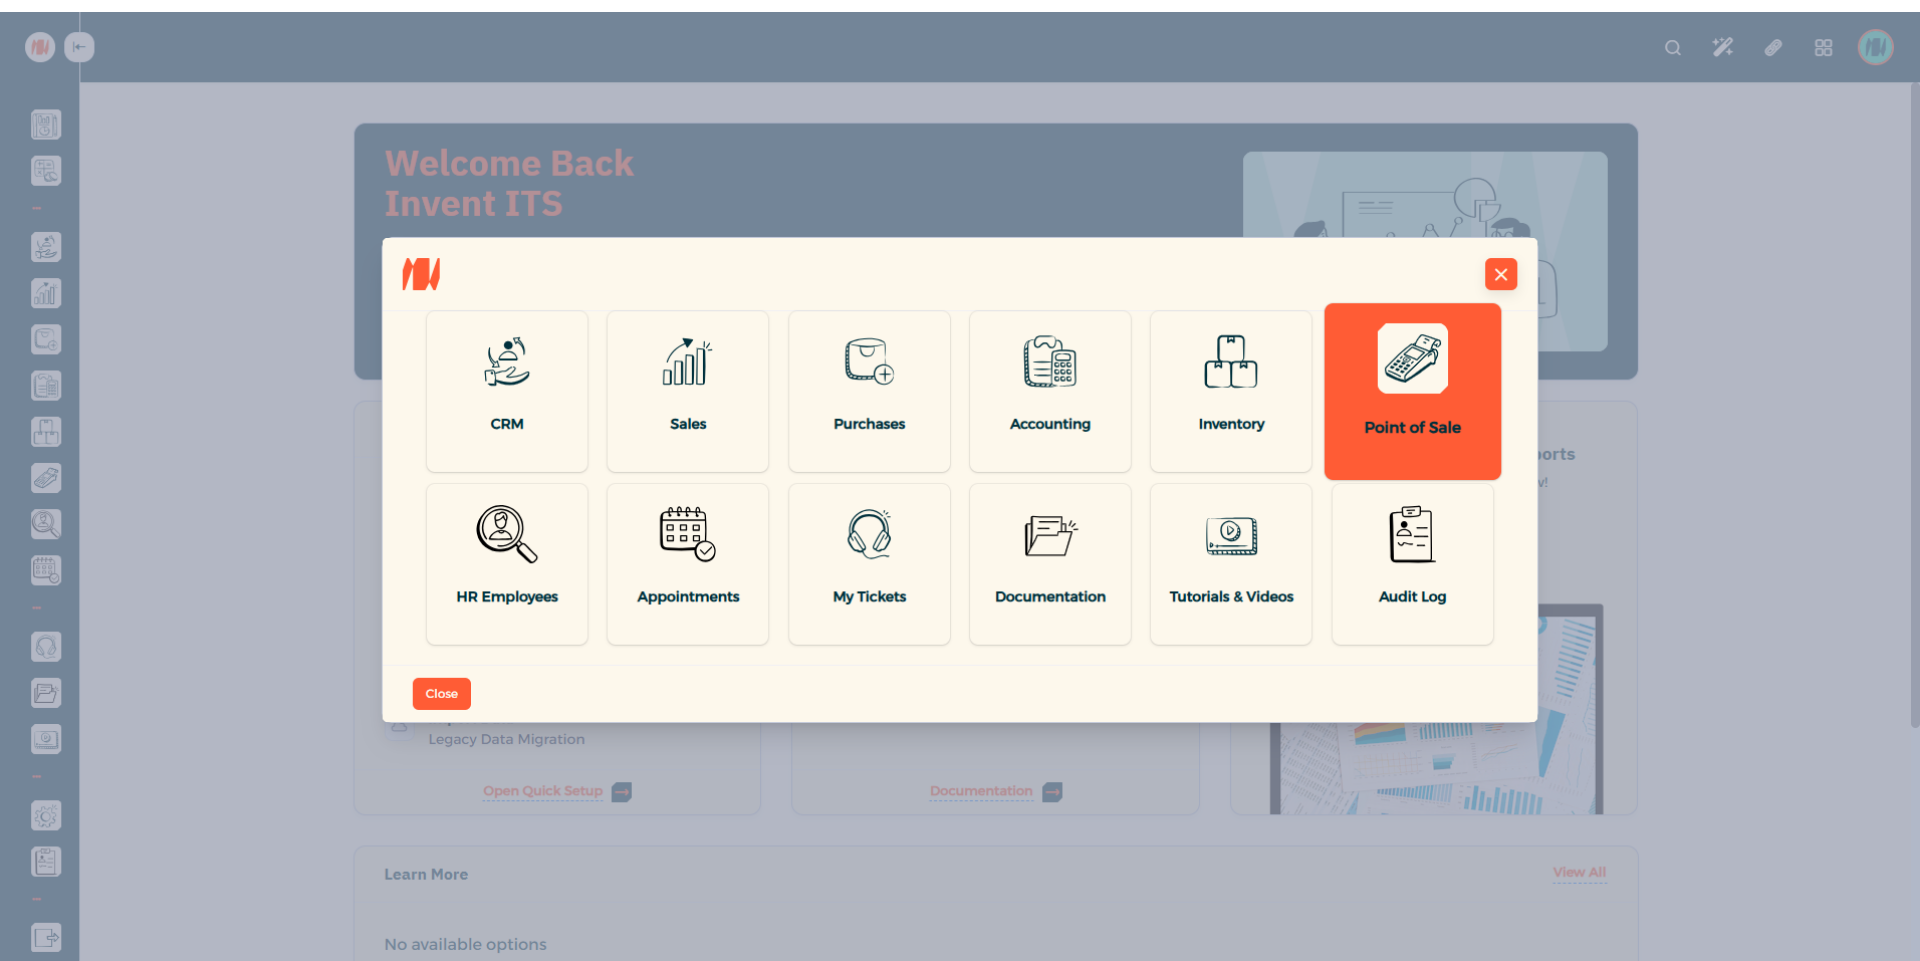Dismiss the modal with the X button

(1500, 274)
